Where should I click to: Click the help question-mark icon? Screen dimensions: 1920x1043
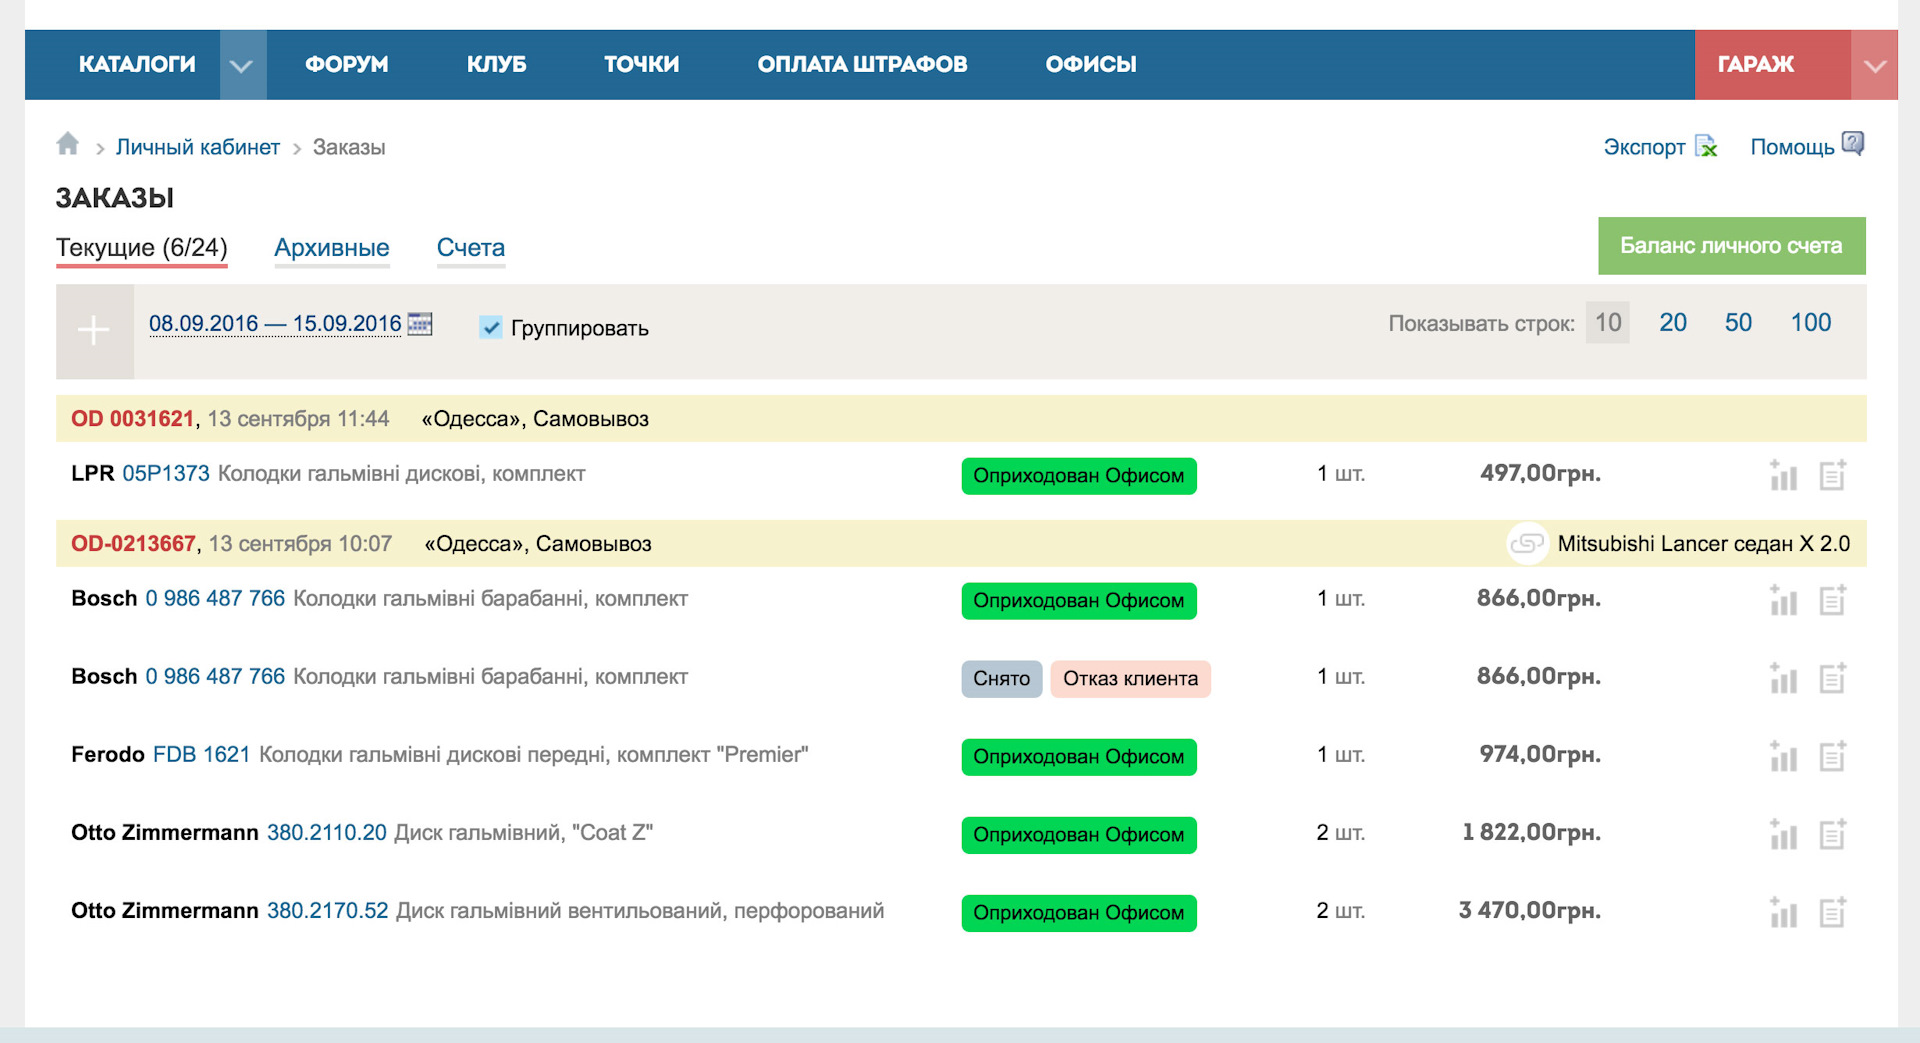1853,143
